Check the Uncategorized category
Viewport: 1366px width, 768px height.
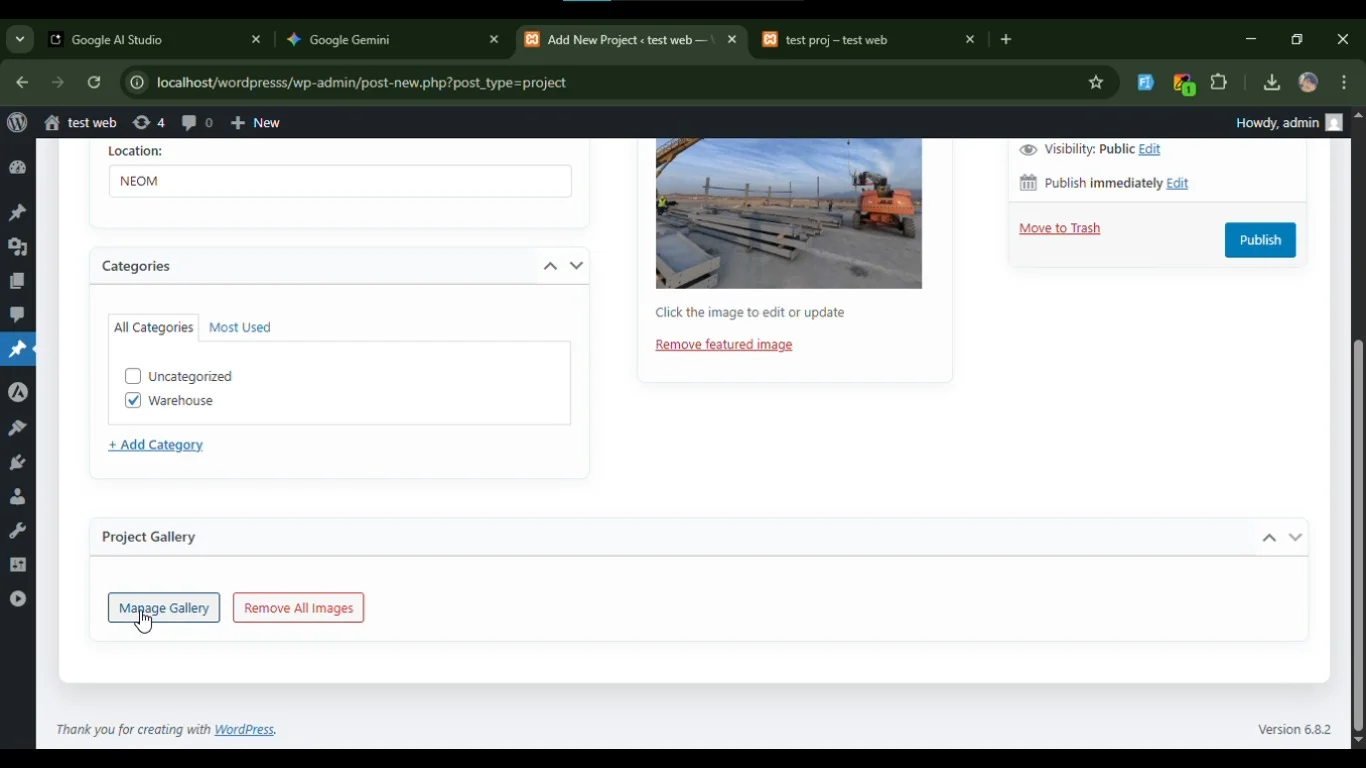click(133, 376)
